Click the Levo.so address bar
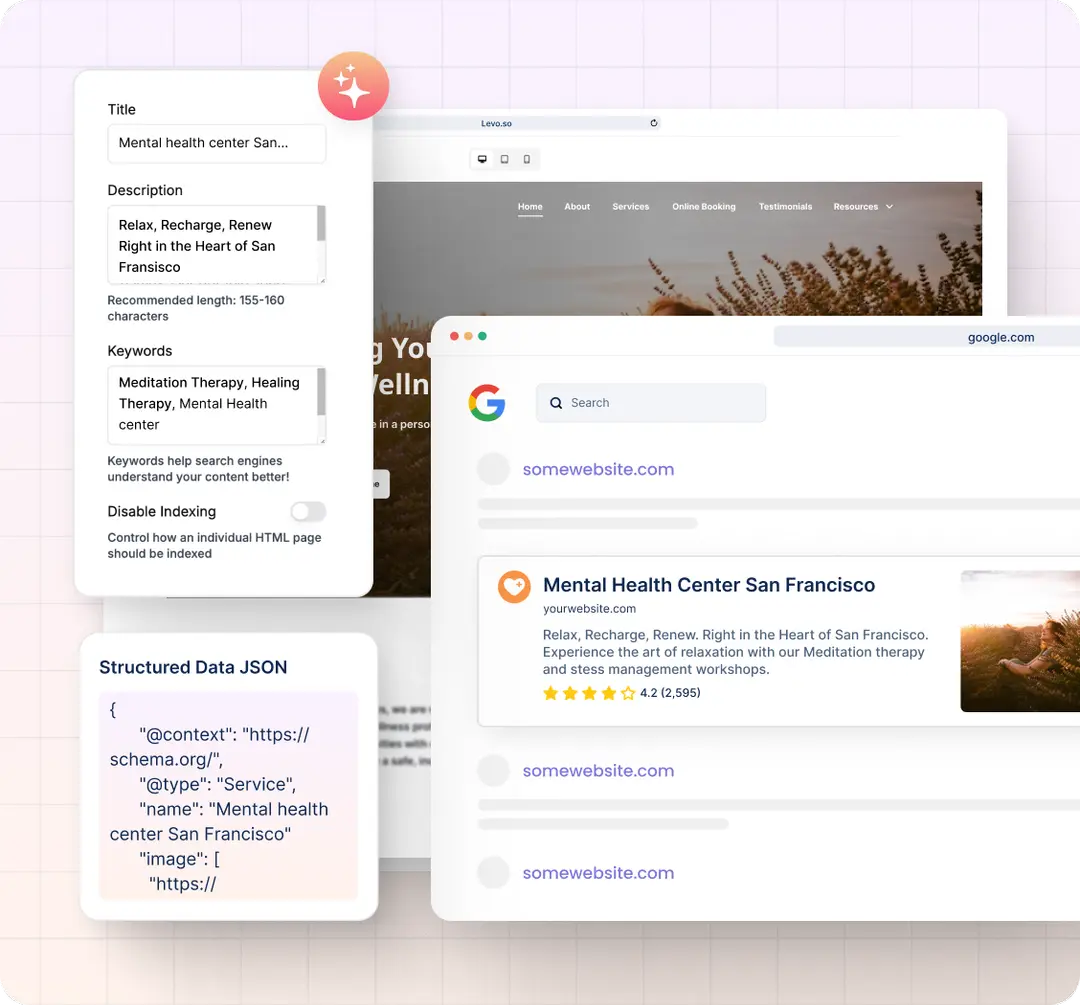Image resolution: width=1080 pixels, height=1005 pixels. [x=517, y=123]
